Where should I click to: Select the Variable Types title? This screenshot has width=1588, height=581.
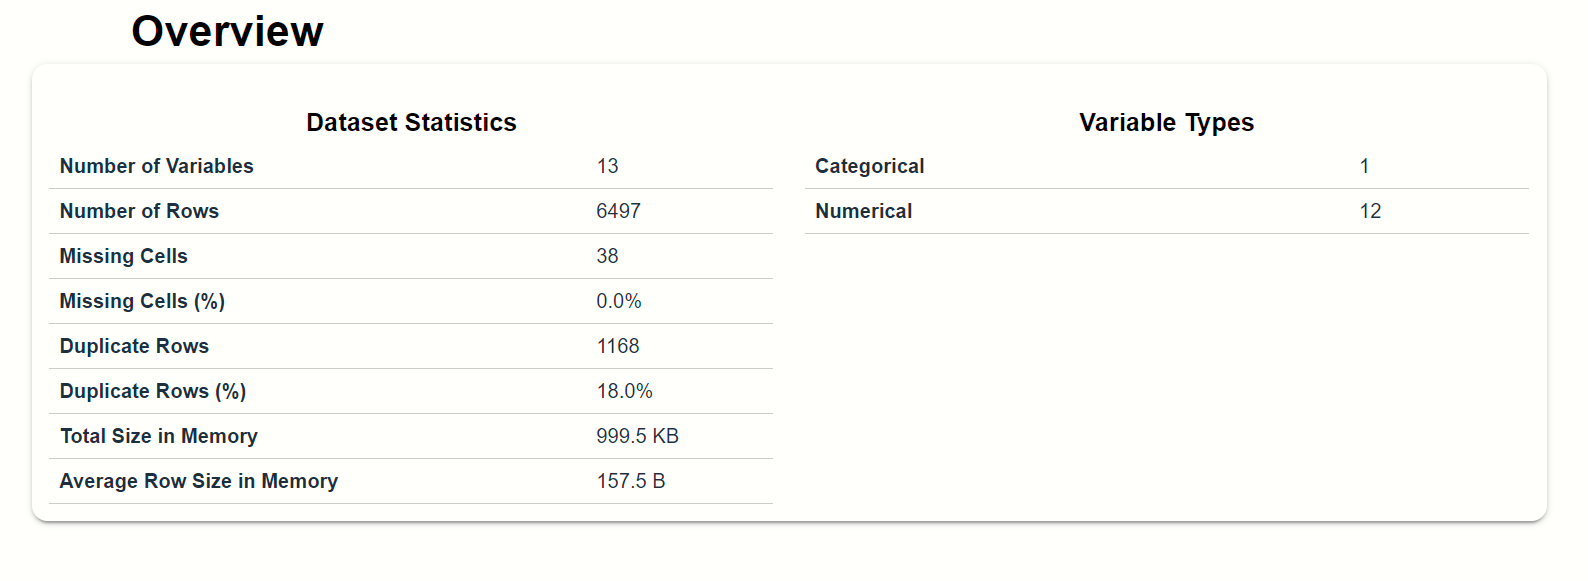point(1166,122)
